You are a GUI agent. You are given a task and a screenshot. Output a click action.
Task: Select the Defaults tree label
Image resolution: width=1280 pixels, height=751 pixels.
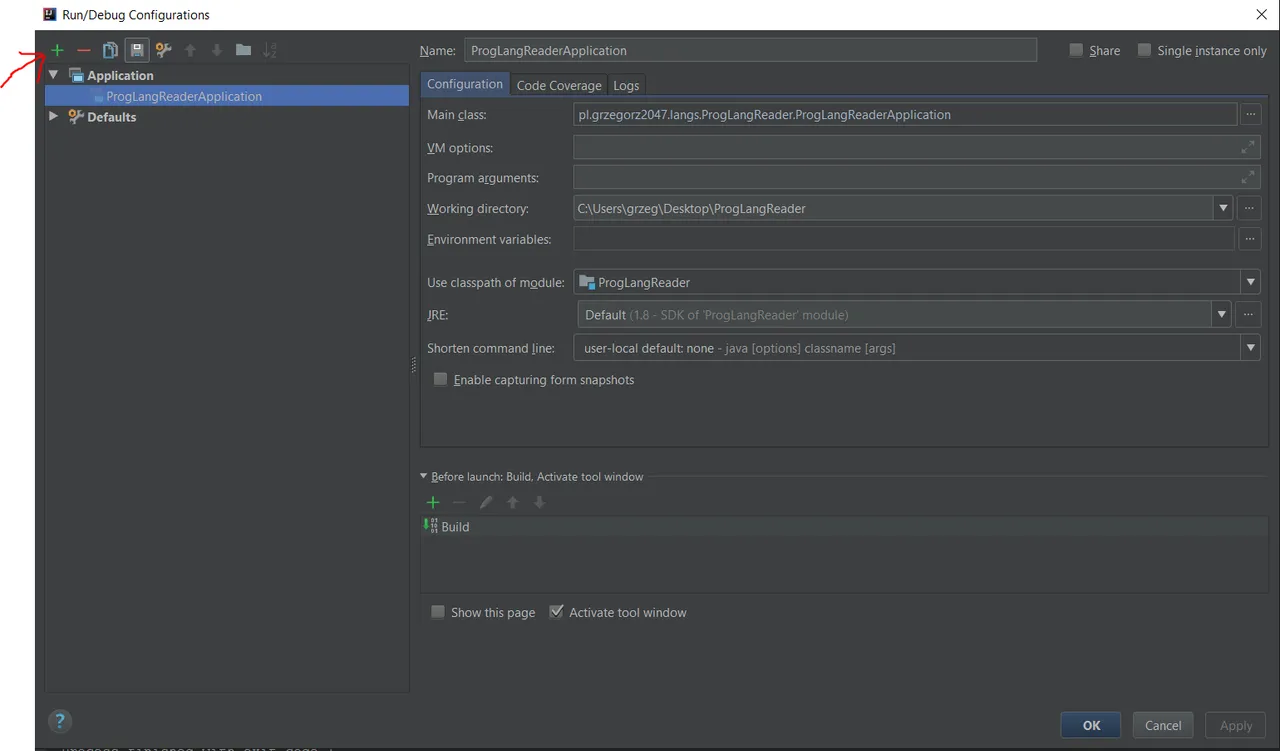(111, 117)
